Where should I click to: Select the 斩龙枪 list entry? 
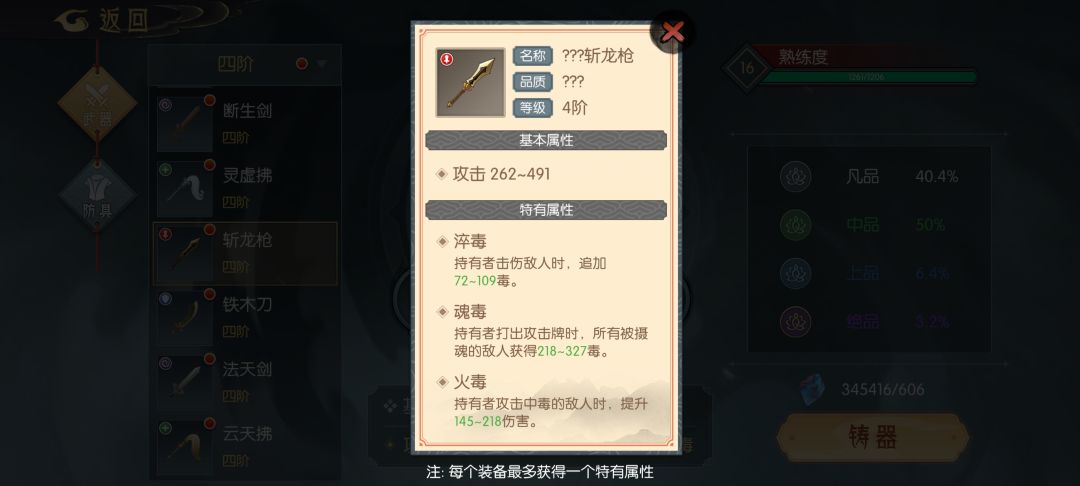(245, 253)
